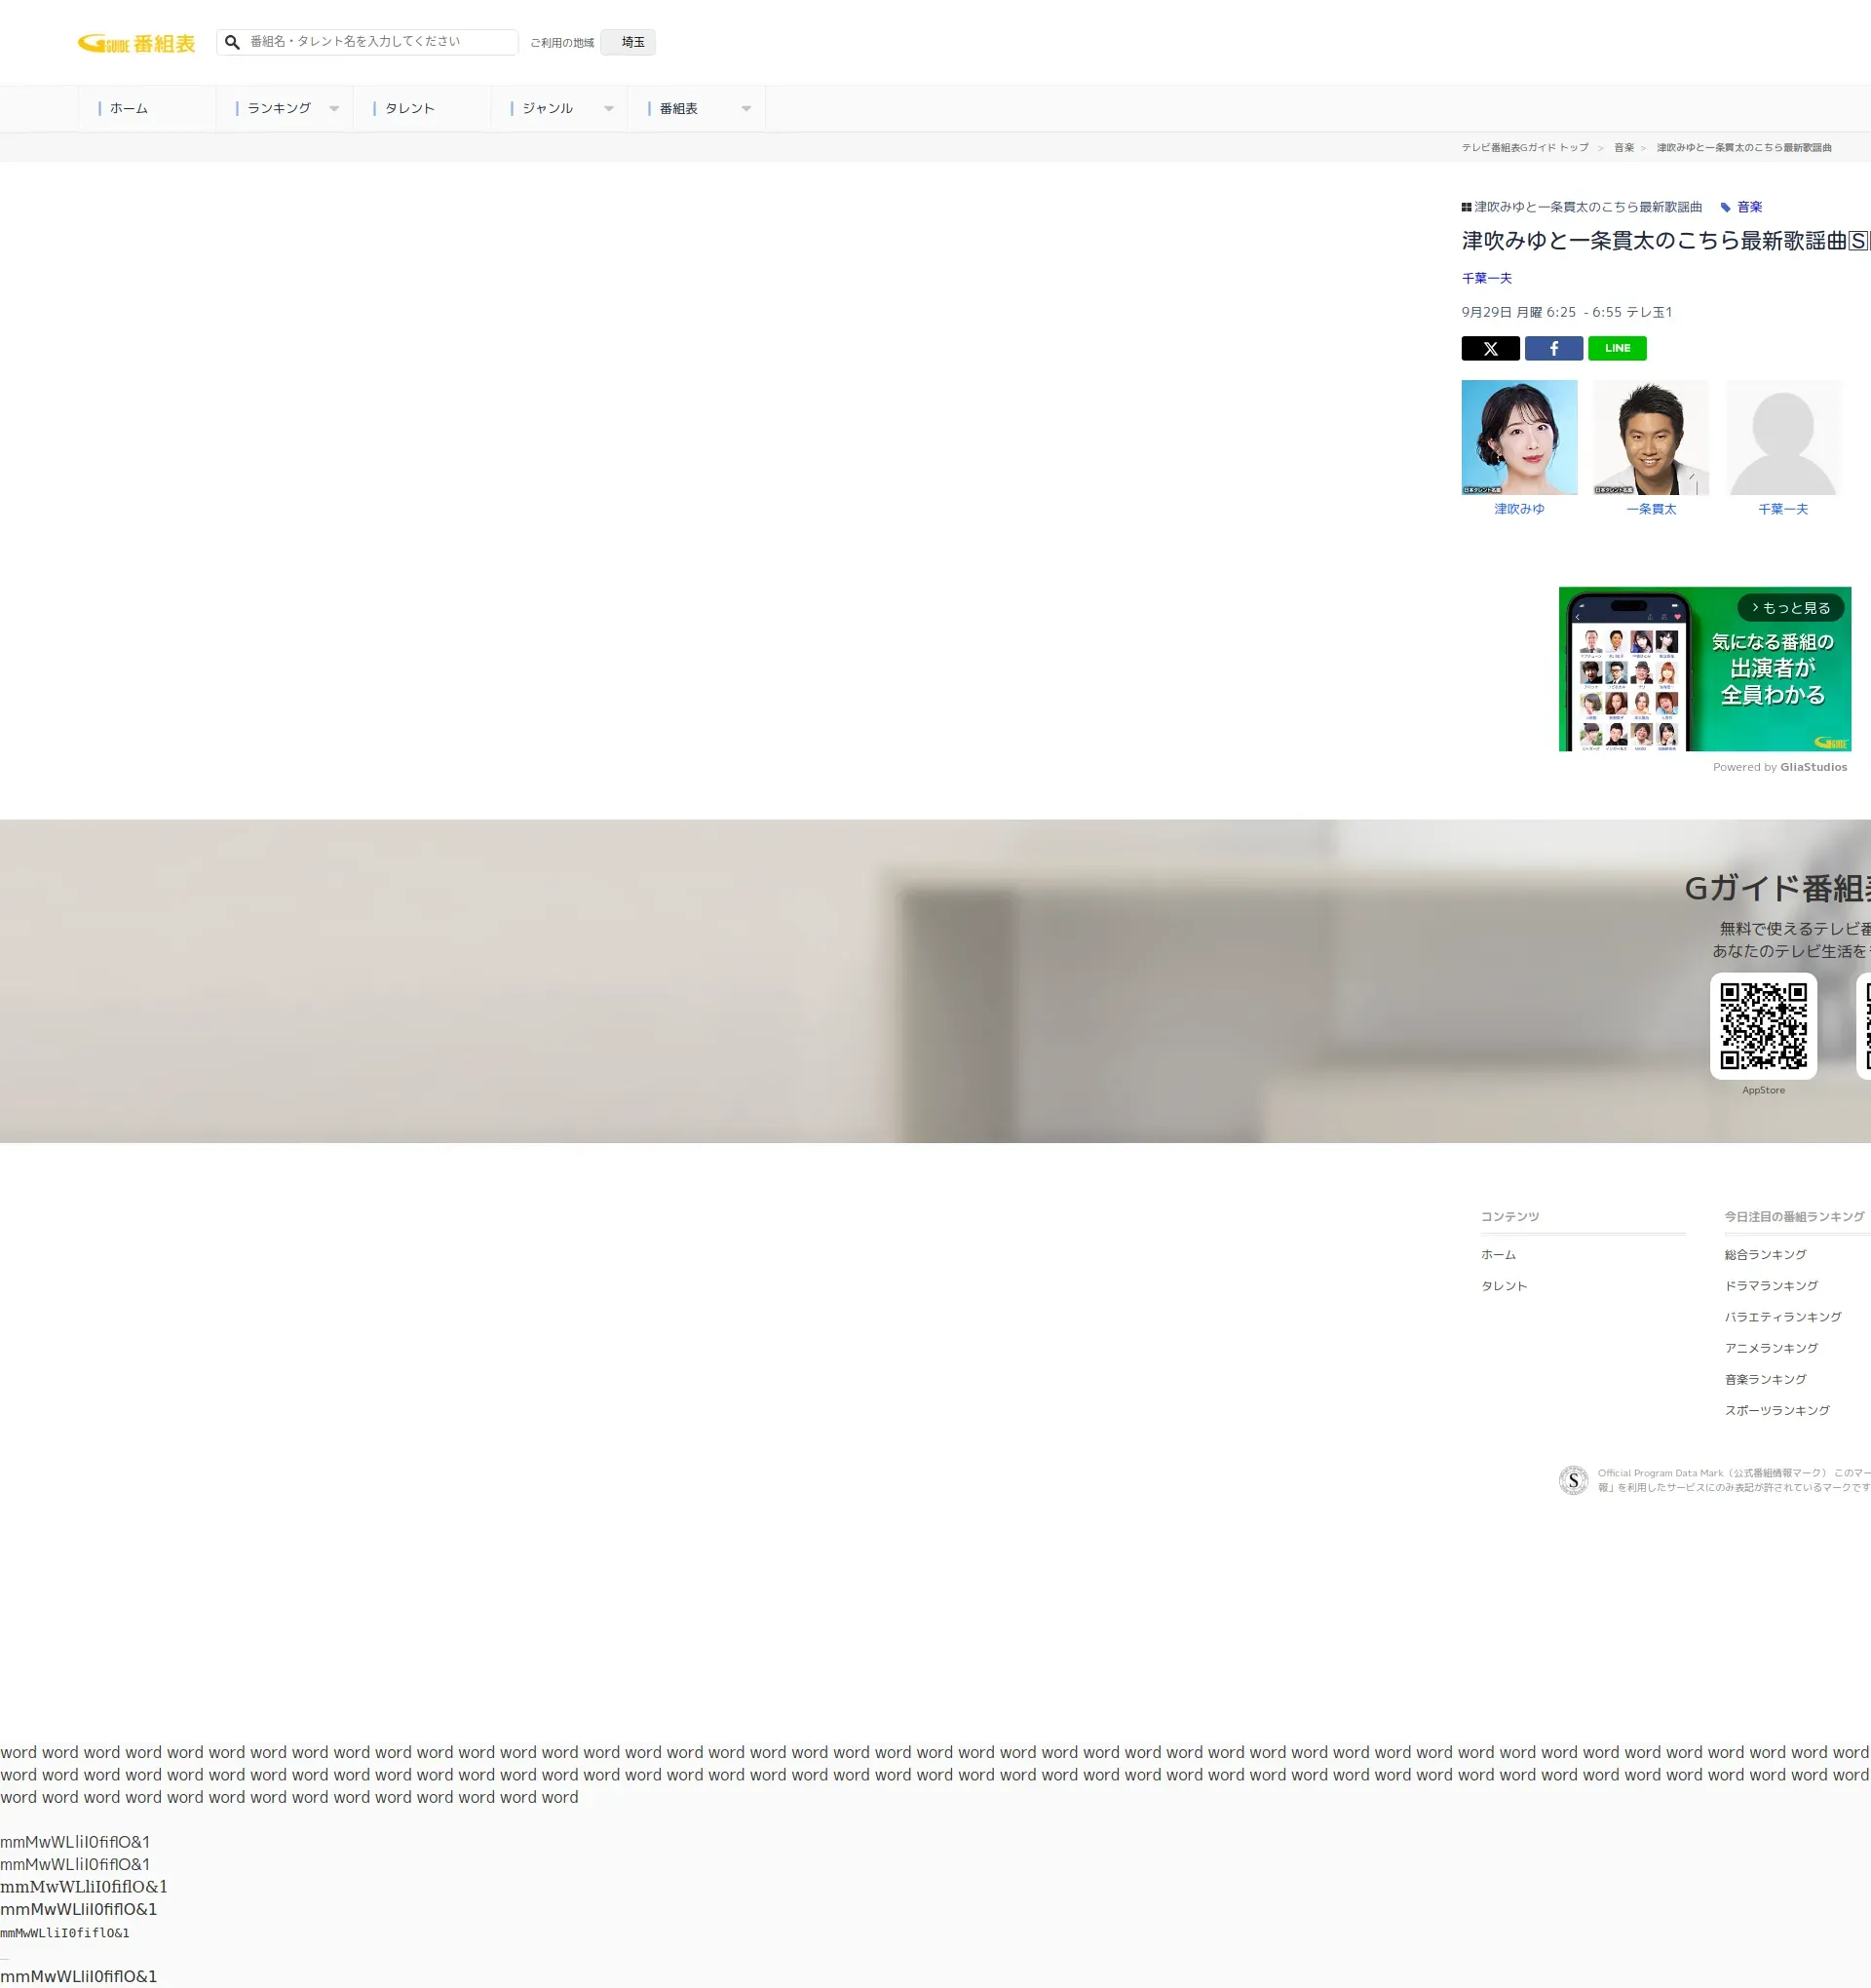
Task: Click the 千葉一夫 link under the title
Action: (1486, 278)
